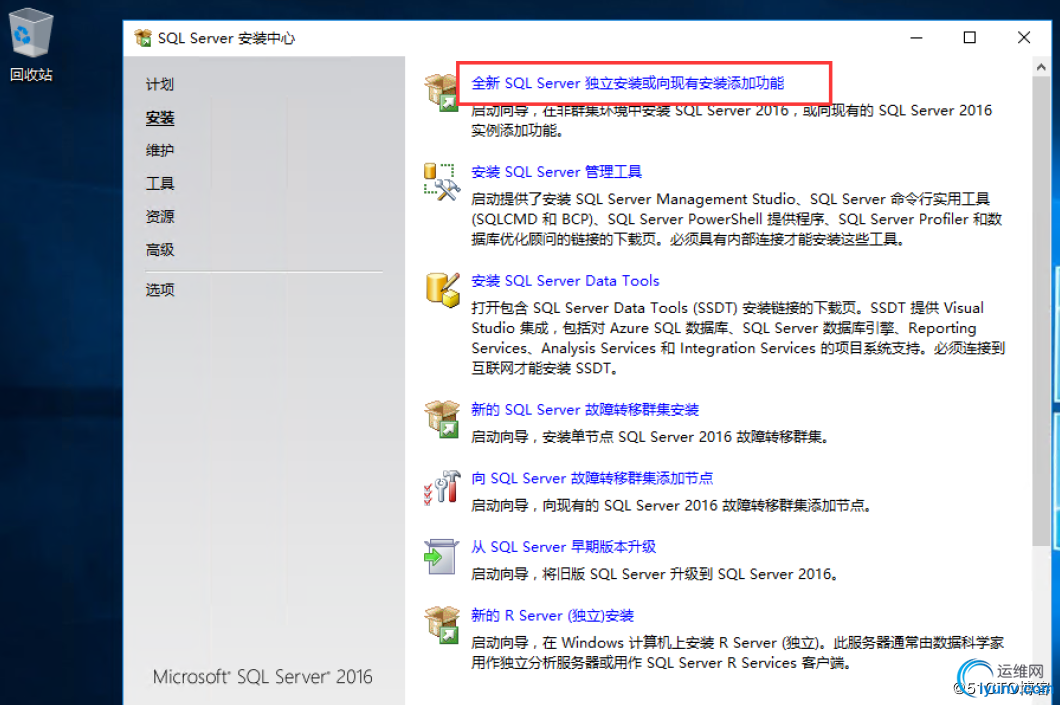Click the SQL Server 安装中心 title bar icon
1060x705 pixels.
(x=143, y=38)
